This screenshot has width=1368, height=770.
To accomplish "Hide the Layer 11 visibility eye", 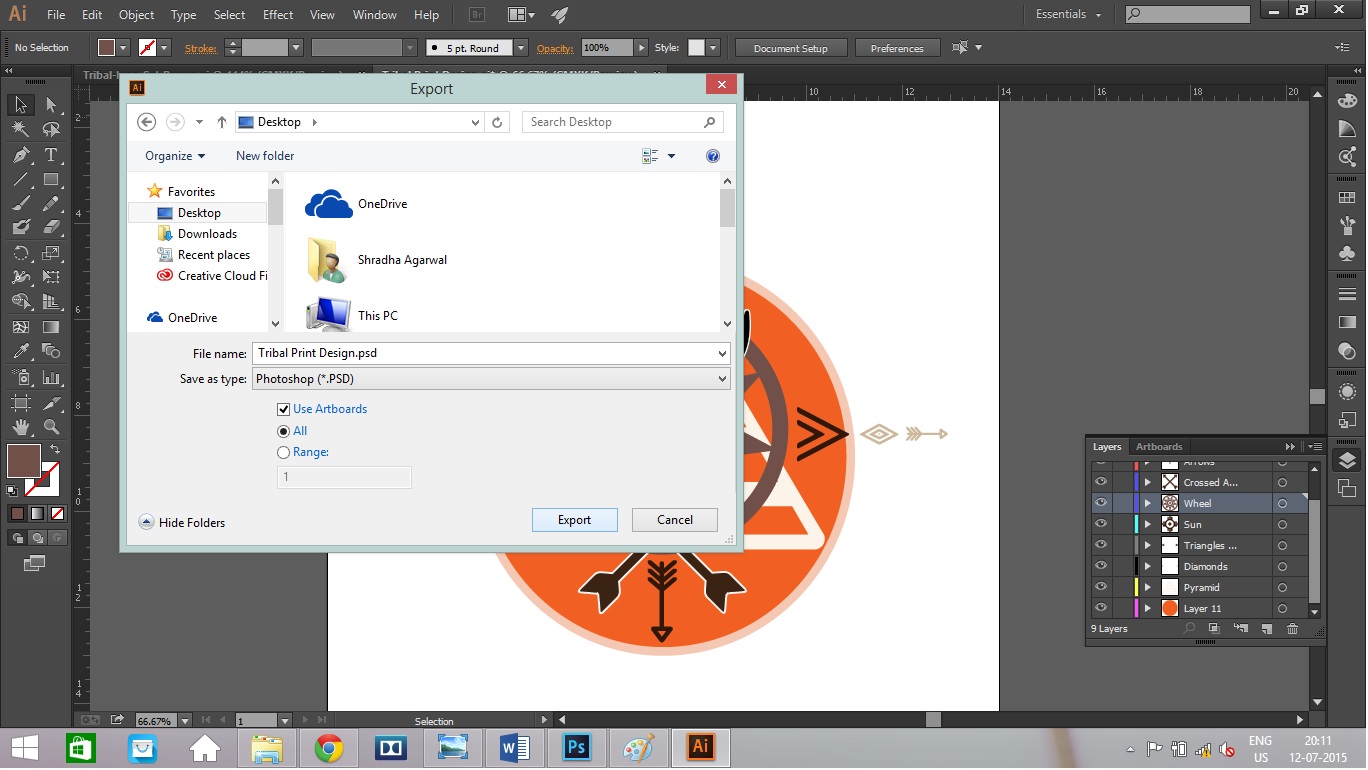I will coord(1101,608).
